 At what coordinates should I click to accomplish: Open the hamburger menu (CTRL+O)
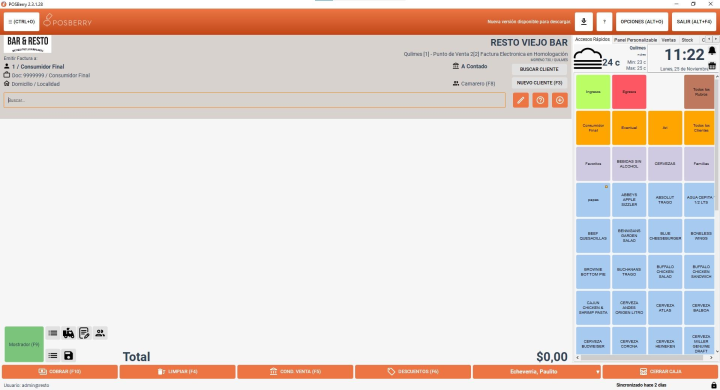pyautogui.click(x=22, y=22)
